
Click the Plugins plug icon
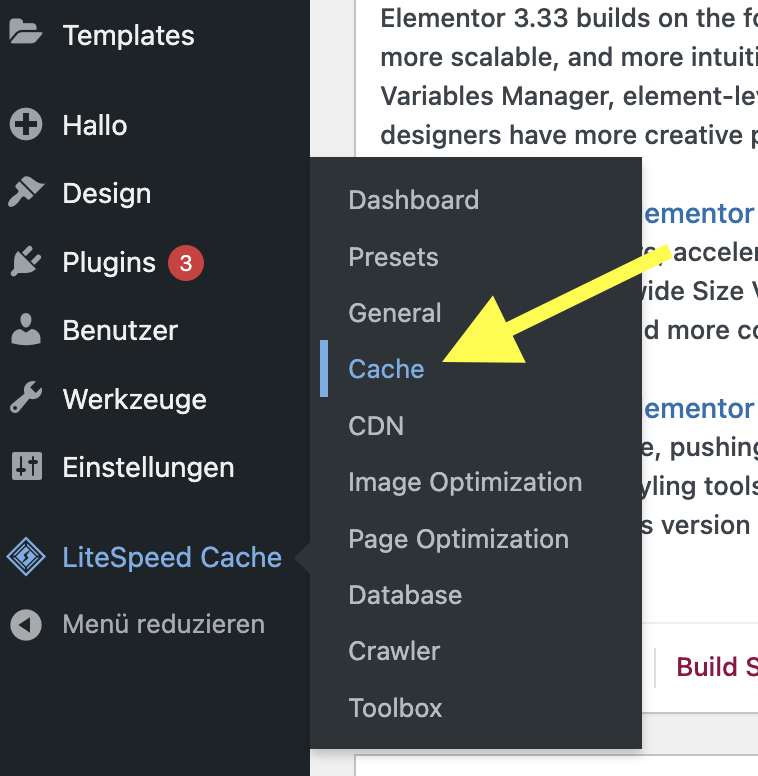pyautogui.click(x=26, y=262)
